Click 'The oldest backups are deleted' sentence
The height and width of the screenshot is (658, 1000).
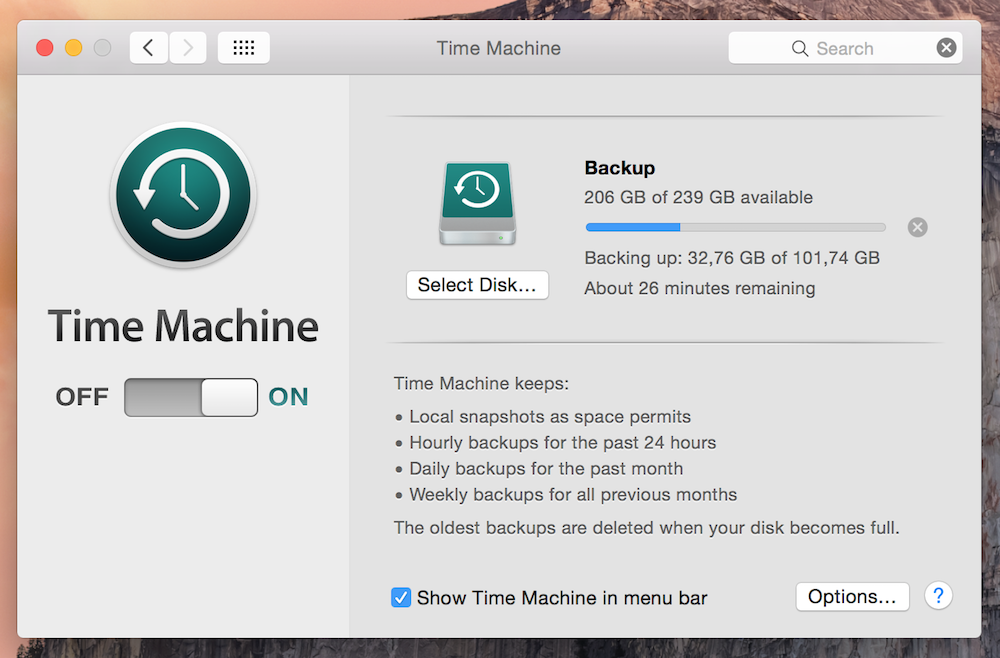point(646,528)
